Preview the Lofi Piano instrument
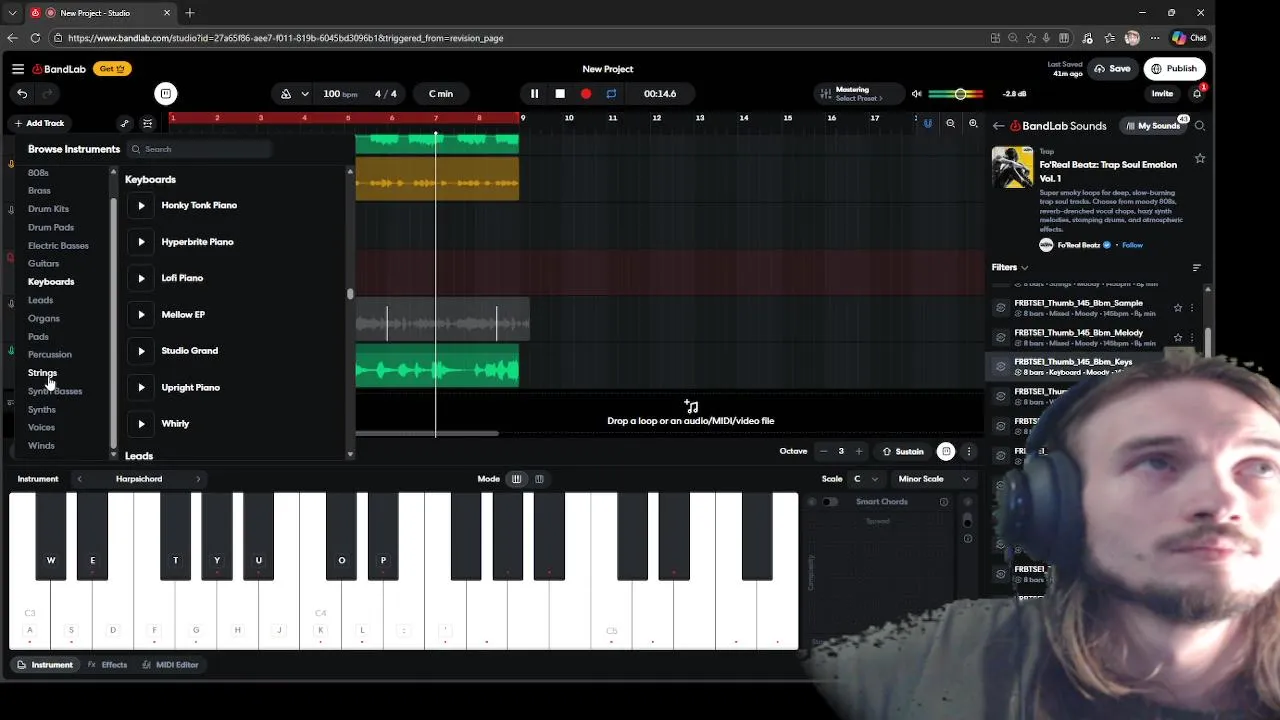Image resolution: width=1280 pixels, height=720 pixels. click(x=141, y=278)
